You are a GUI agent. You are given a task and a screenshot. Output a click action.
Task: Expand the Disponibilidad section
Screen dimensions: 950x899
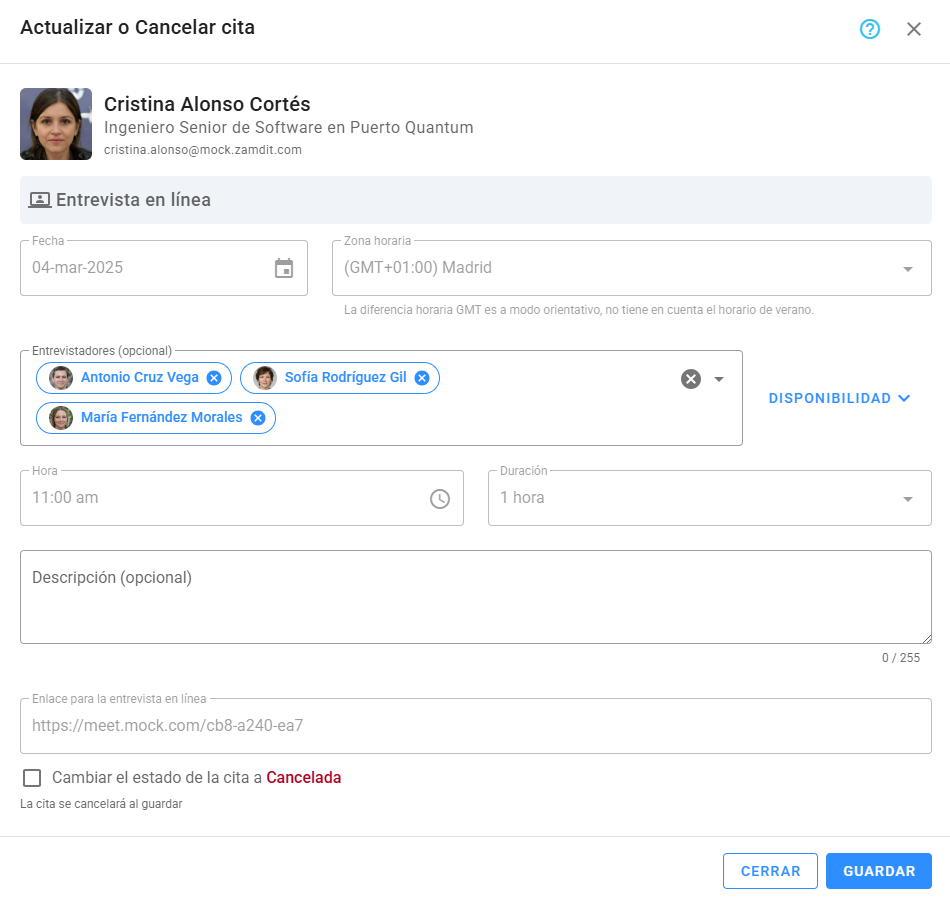point(839,398)
